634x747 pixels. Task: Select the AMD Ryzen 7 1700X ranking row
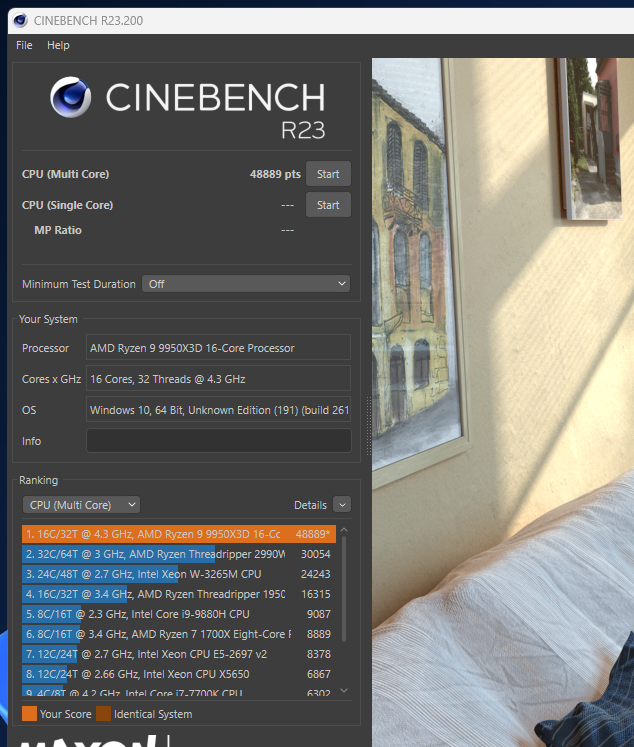click(x=179, y=634)
